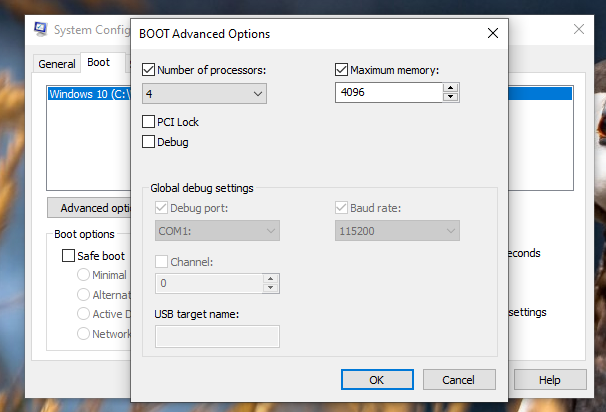The image size is (606, 412).
Task: Select the Boot tab
Action: coord(98,63)
